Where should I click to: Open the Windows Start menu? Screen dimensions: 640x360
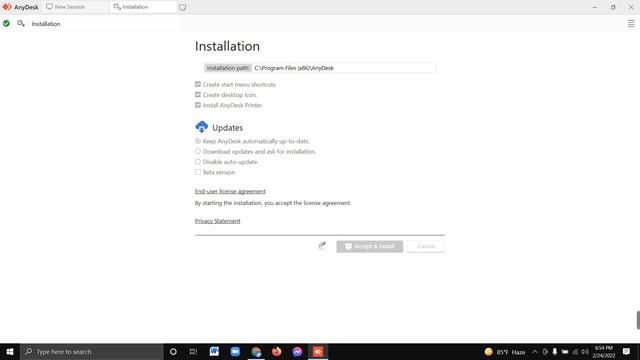pyautogui.click(x=10, y=351)
